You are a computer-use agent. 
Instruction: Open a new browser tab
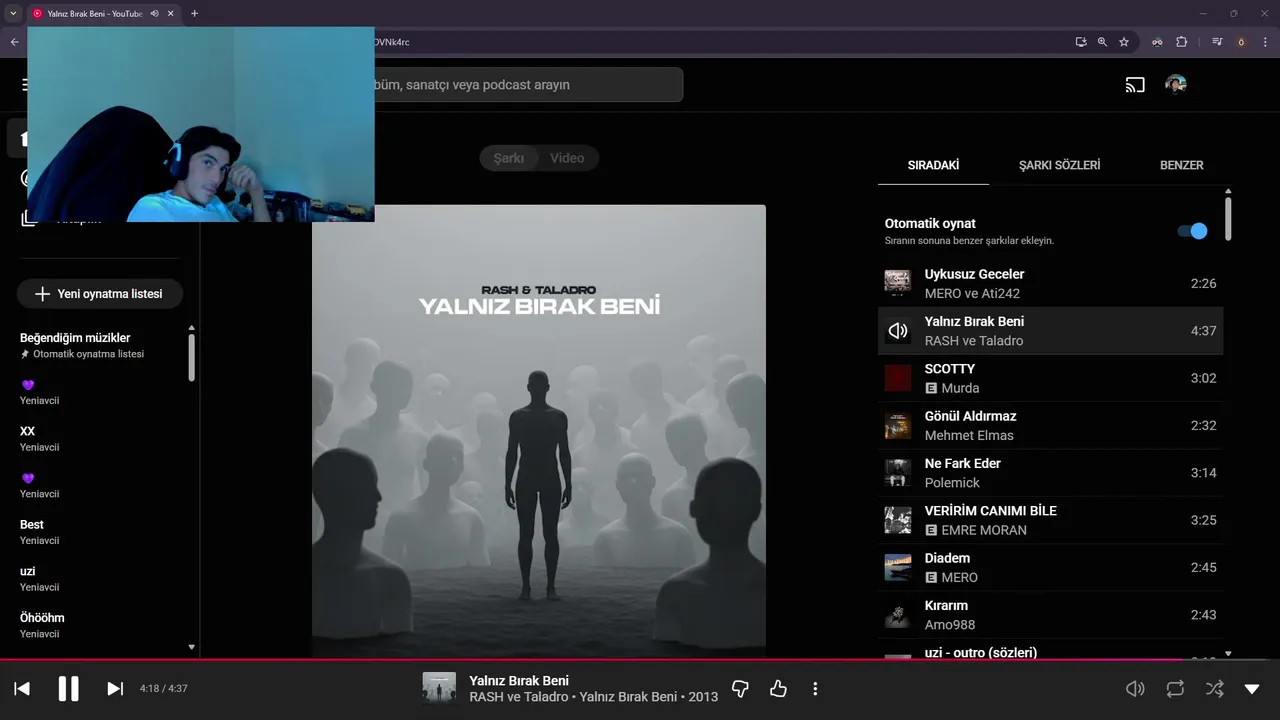(194, 13)
